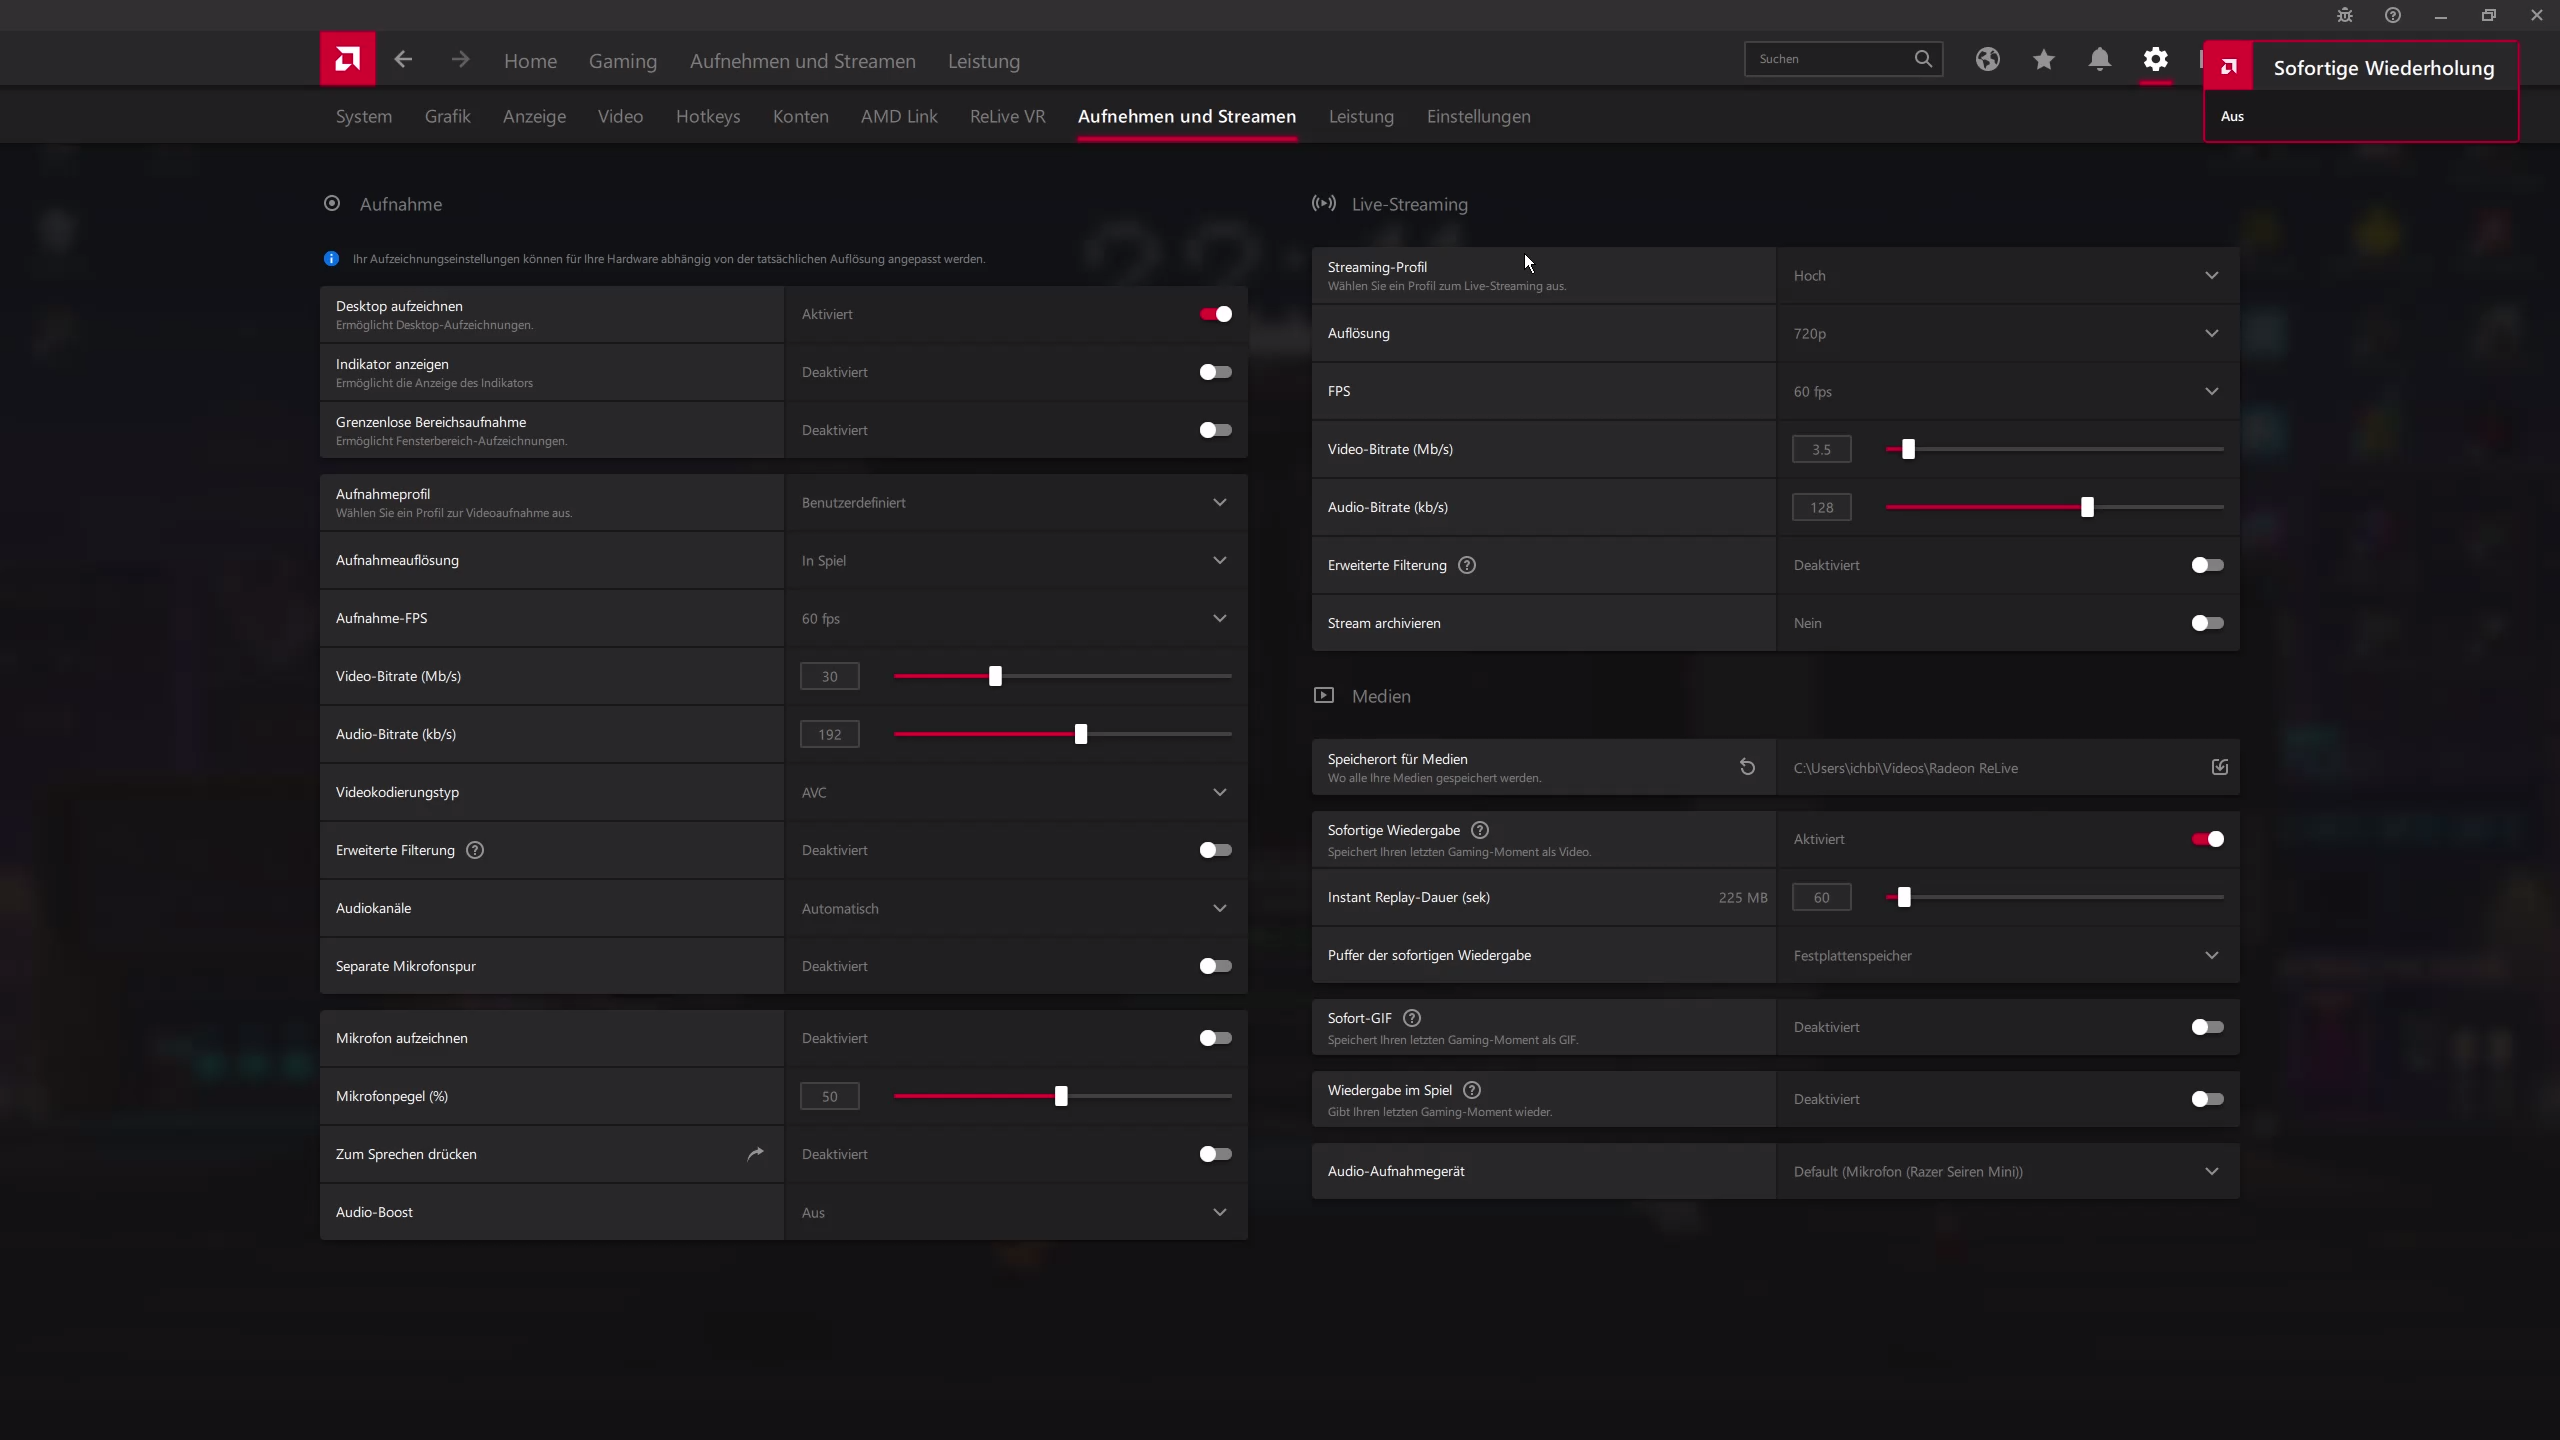Open the web browser globe icon
The height and width of the screenshot is (1440, 2560).
1987,60
